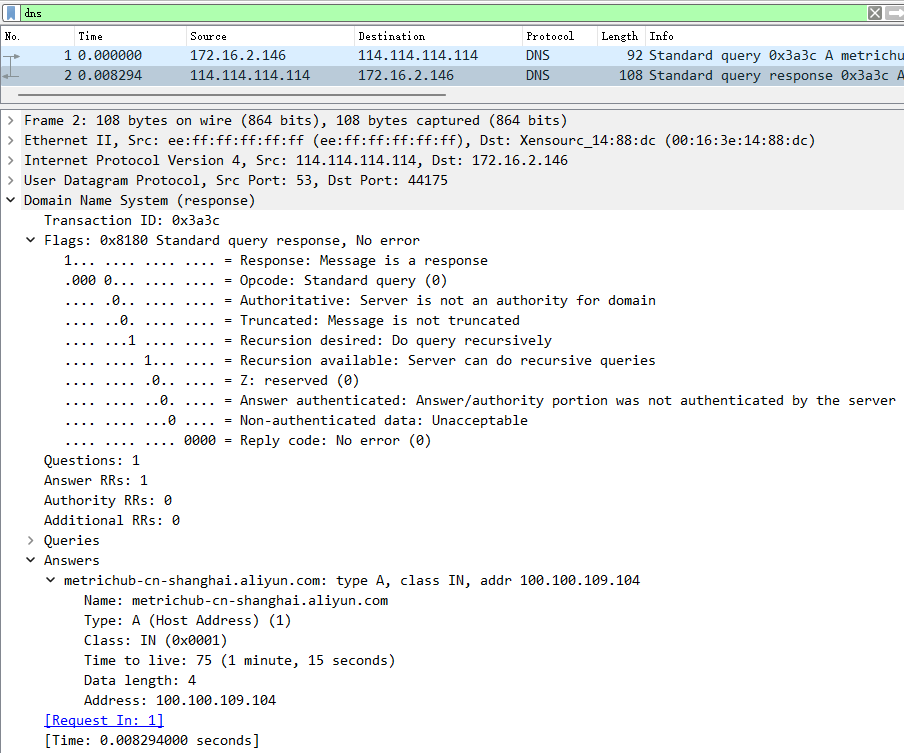Select Truncated: Message is not truncated line
This screenshot has width=904, height=753.
(x=292, y=321)
